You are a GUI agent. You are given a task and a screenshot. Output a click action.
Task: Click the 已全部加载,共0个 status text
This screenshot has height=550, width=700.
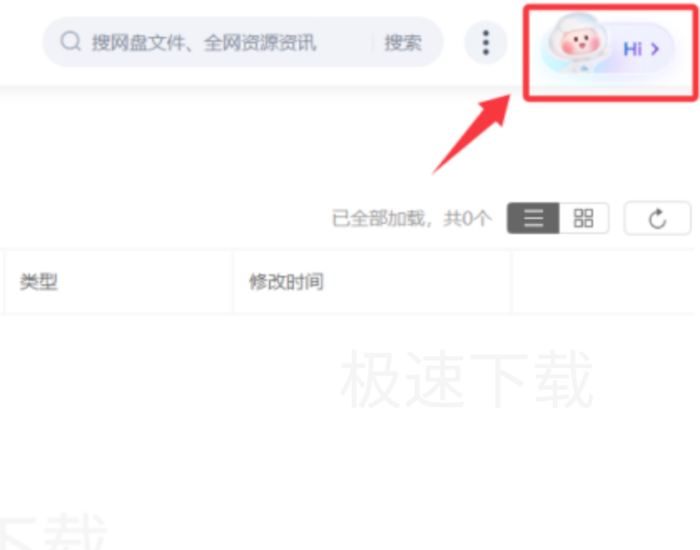[412, 218]
